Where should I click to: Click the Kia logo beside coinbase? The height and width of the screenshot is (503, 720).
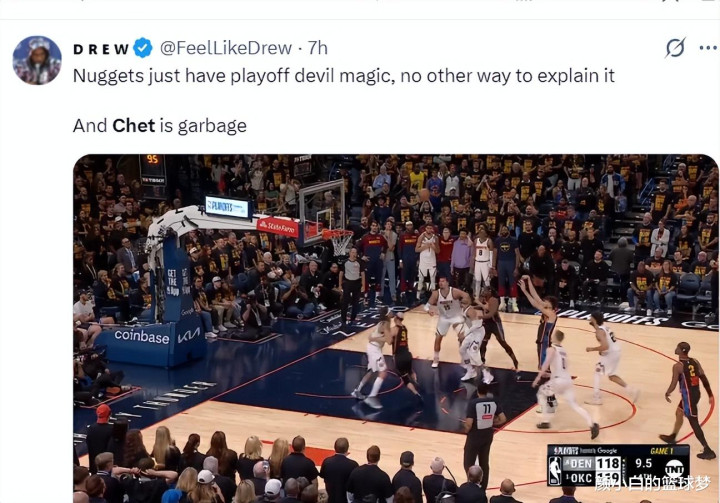(x=189, y=336)
